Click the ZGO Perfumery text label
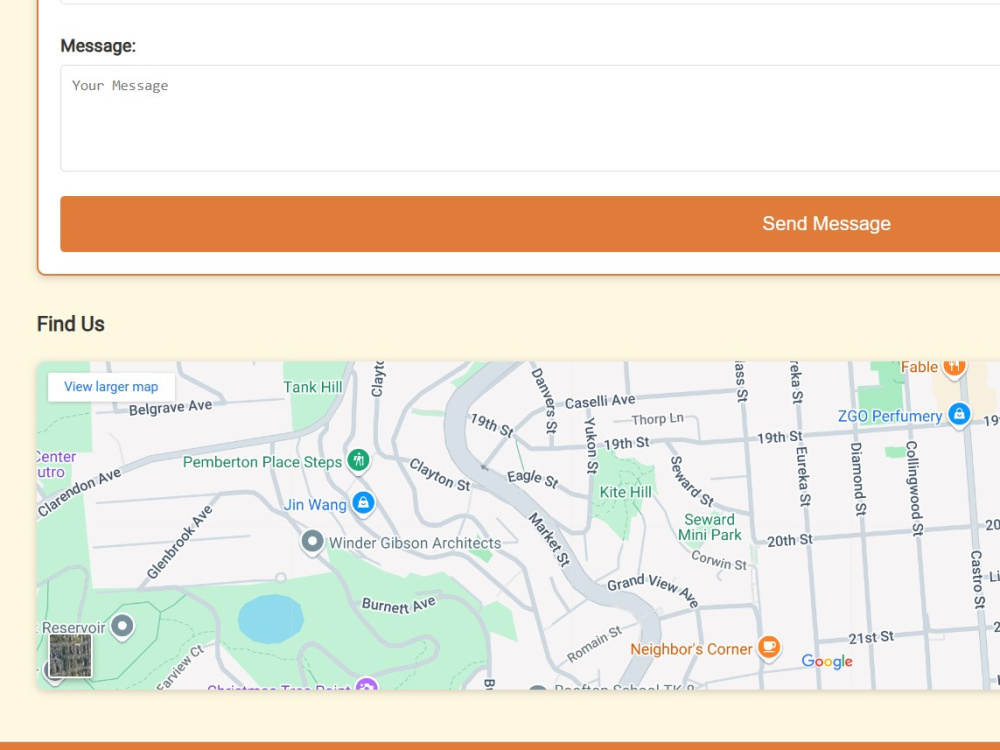This screenshot has height=750, width=1000. (890, 416)
